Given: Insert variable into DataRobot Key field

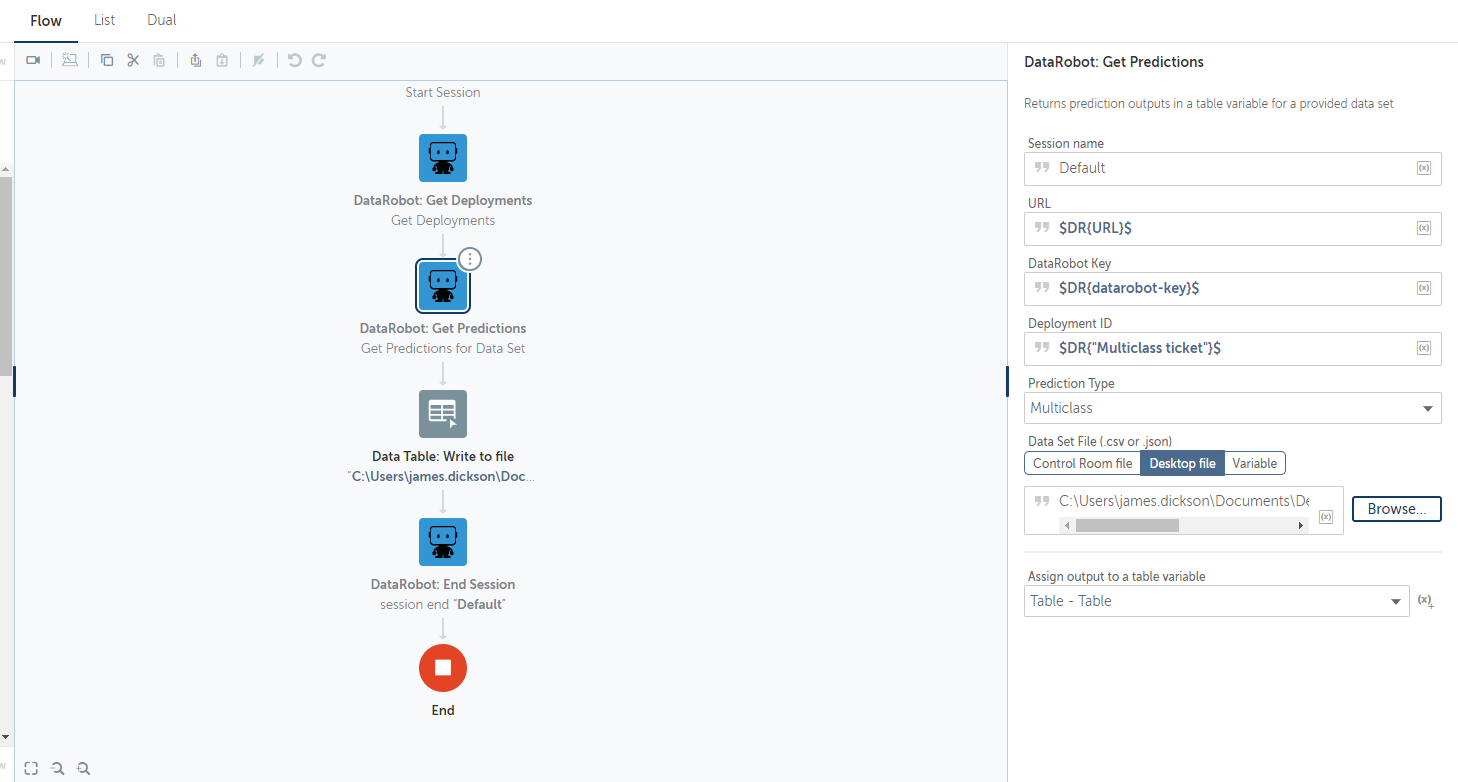Looking at the screenshot, I should point(1424,288).
